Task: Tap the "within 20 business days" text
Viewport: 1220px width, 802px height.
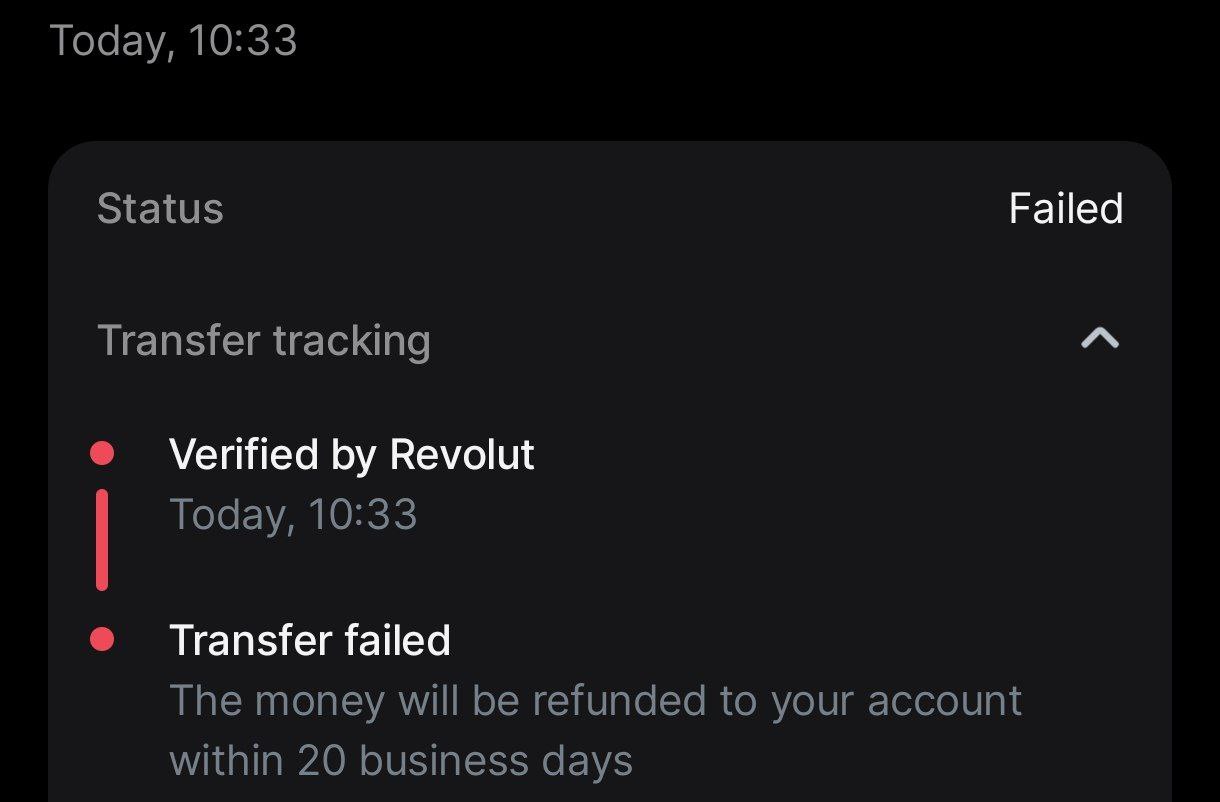Action: click(x=401, y=761)
